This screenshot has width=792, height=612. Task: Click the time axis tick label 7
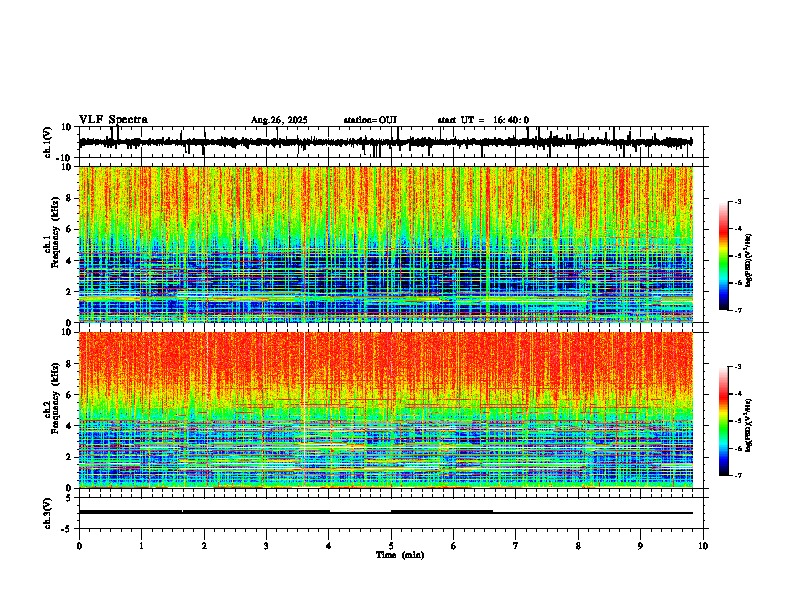pos(516,546)
